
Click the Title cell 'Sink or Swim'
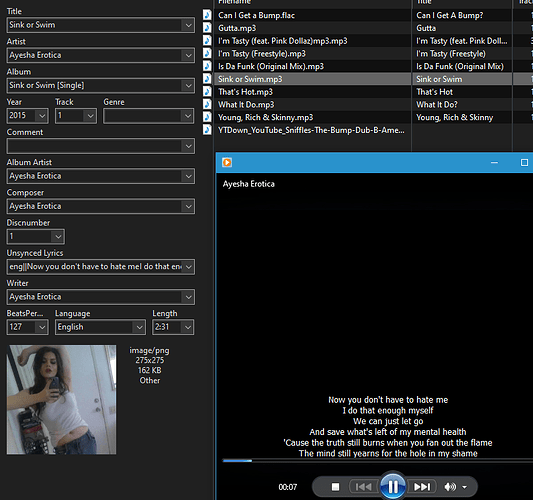pyautogui.click(x=439, y=79)
